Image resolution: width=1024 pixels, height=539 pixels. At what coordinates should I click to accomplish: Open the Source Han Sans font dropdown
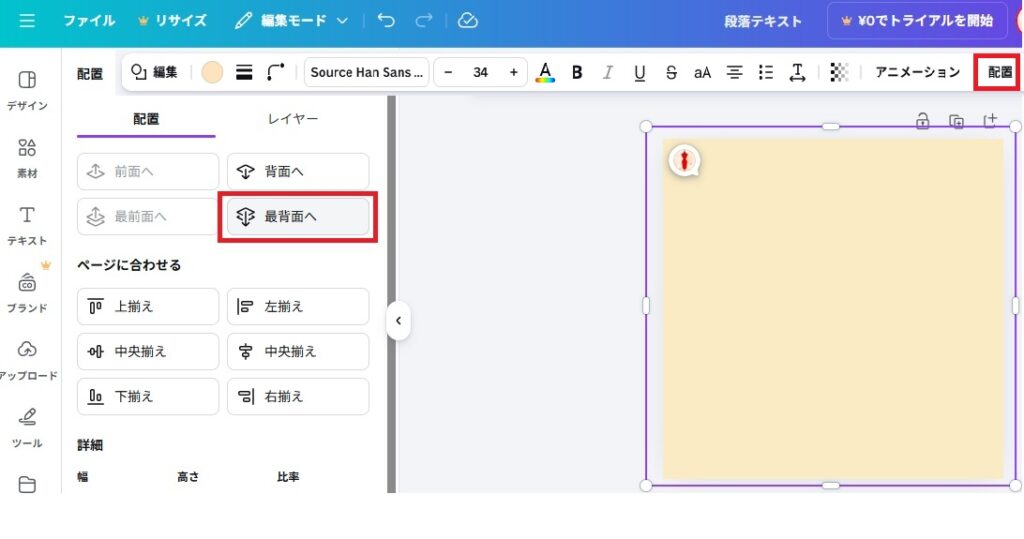(x=366, y=72)
